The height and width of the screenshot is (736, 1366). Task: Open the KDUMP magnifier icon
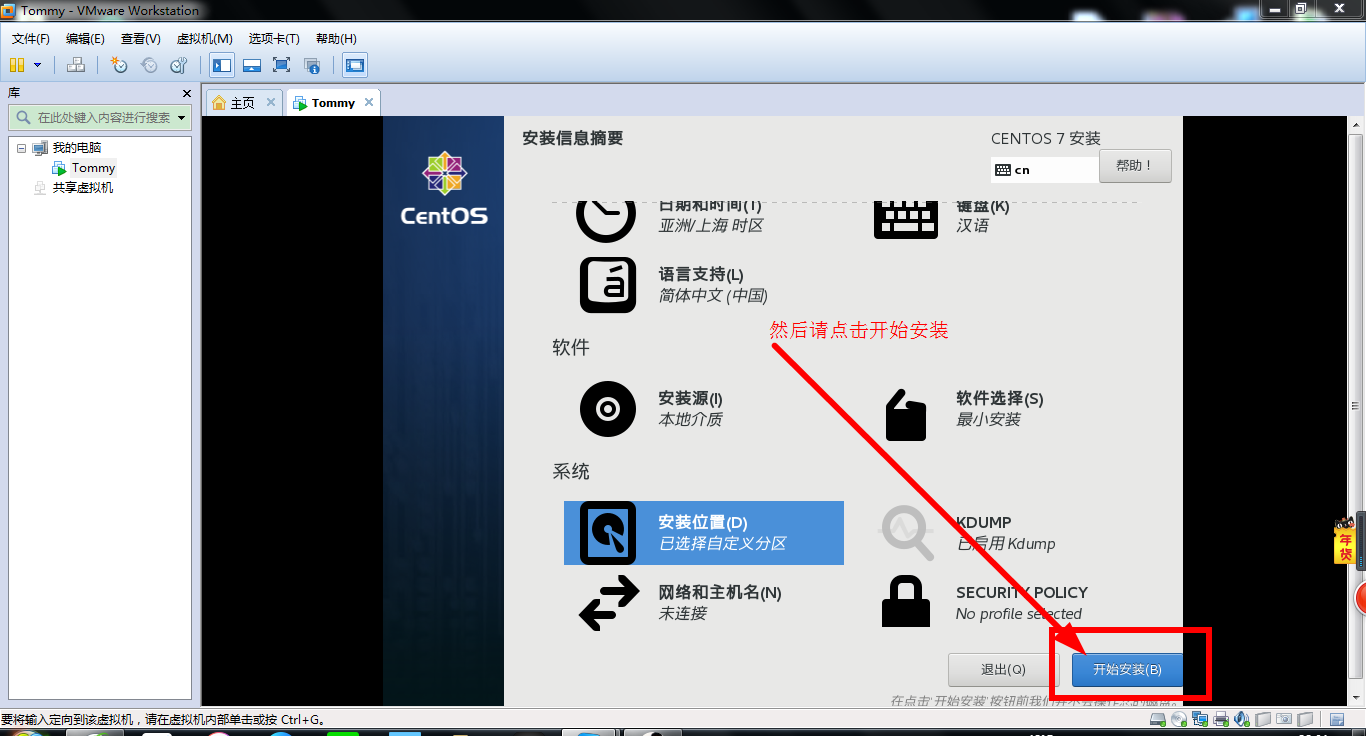click(x=907, y=533)
